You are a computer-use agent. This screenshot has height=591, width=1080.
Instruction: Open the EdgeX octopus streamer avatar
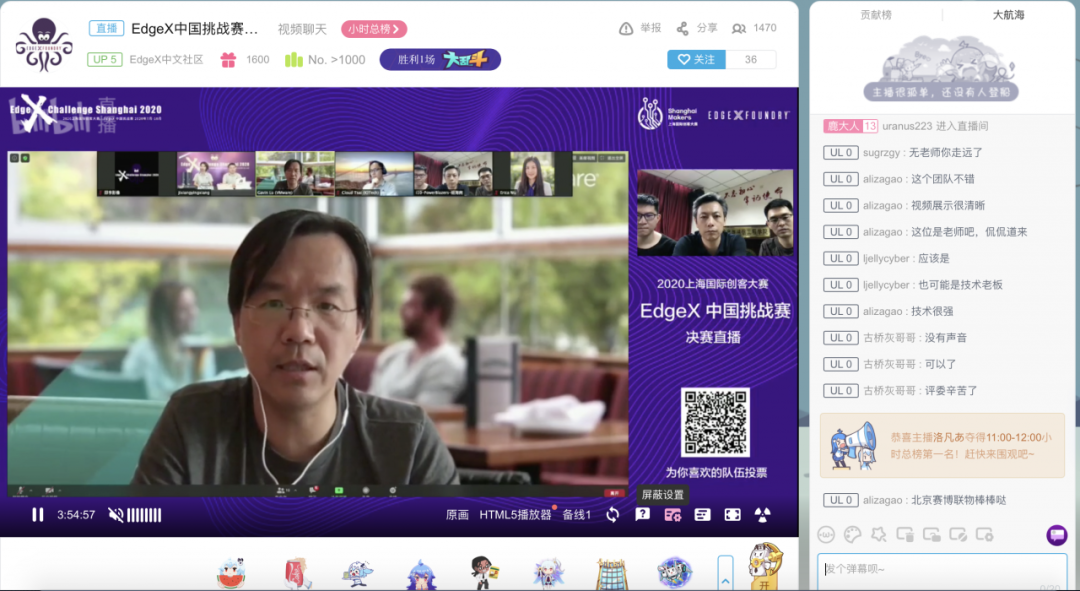44,44
